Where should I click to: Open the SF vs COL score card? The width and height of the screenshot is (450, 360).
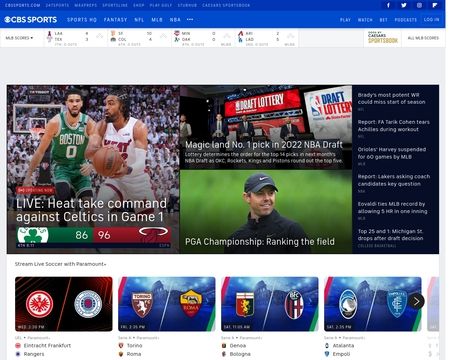pos(139,38)
